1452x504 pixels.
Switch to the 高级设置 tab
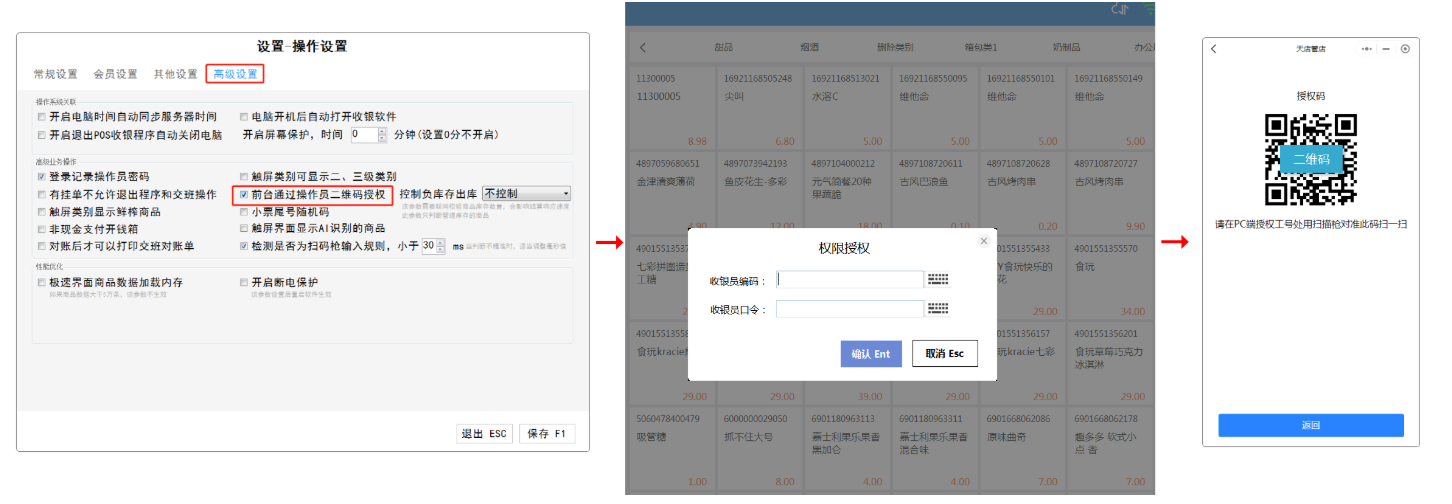click(235, 74)
